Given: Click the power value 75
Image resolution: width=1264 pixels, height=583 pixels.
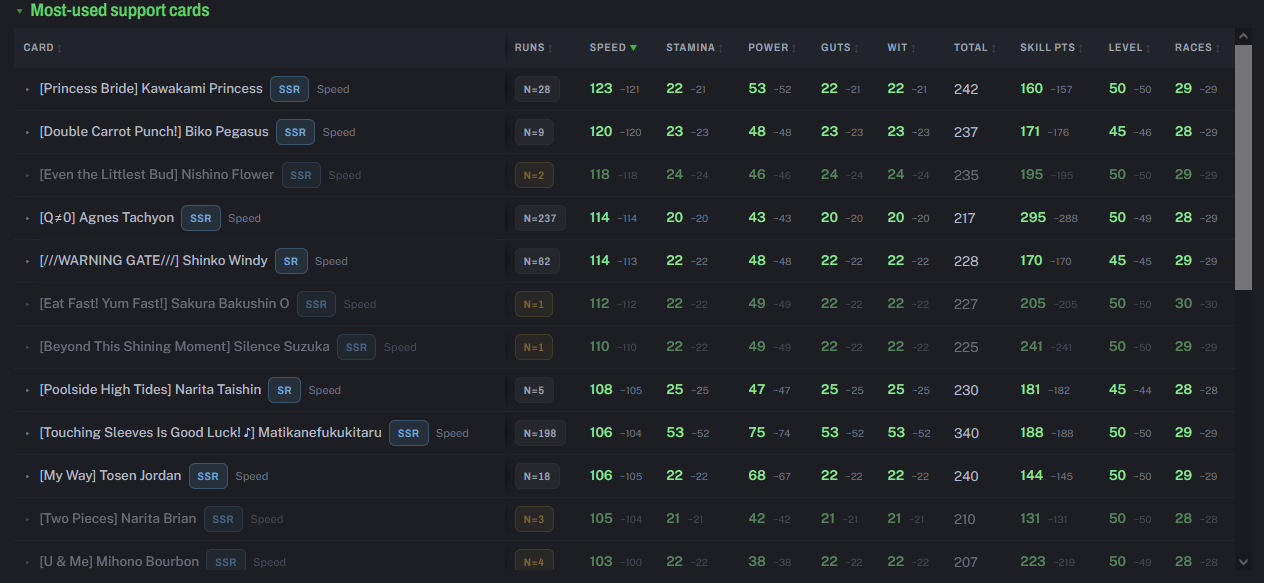Looking at the screenshot, I should (x=757, y=433).
